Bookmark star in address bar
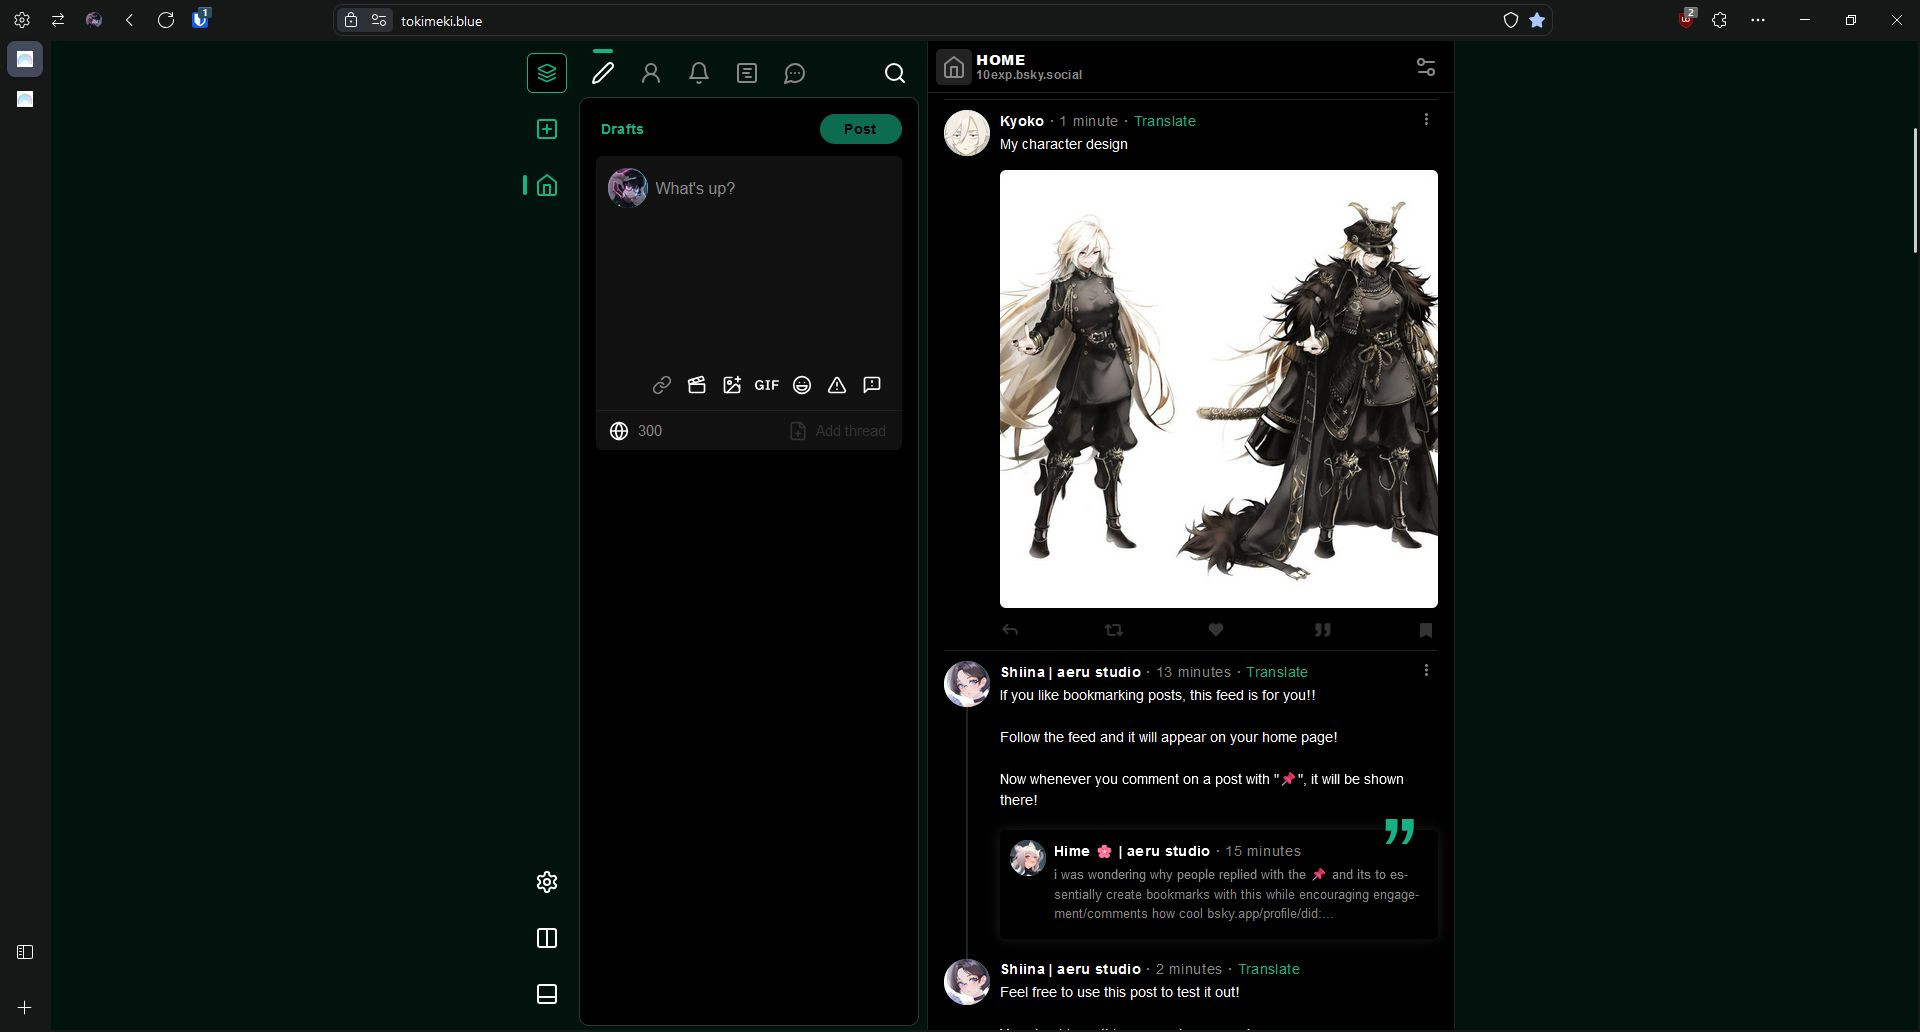 [1537, 20]
